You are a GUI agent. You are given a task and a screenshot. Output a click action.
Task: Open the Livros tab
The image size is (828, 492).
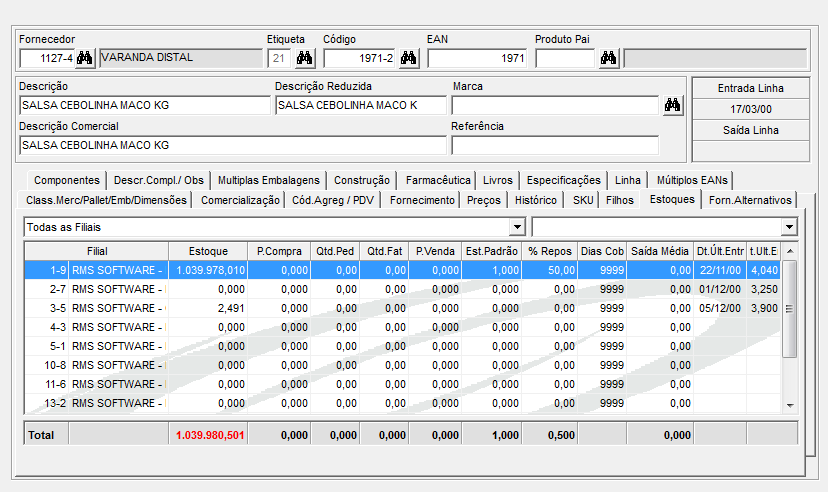pyautogui.click(x=497, y=181)
